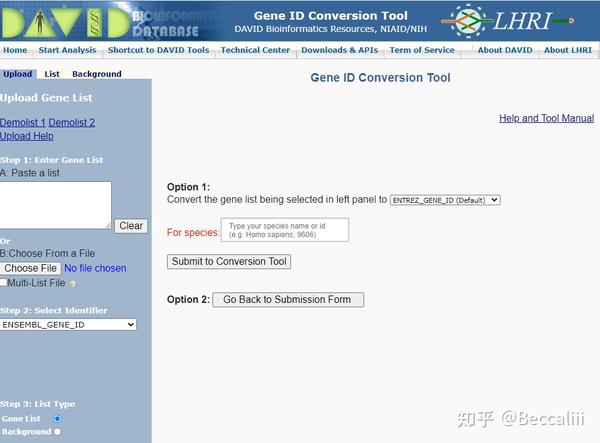Click Submit to Conversion Tool button
600x443 pixels.
(x=229, y=262)
